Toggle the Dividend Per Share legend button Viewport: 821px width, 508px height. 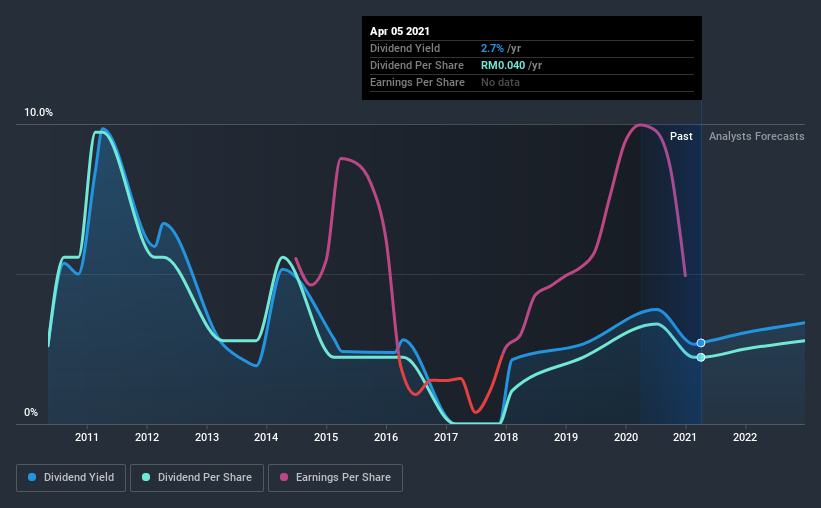[x=197, y=478]
